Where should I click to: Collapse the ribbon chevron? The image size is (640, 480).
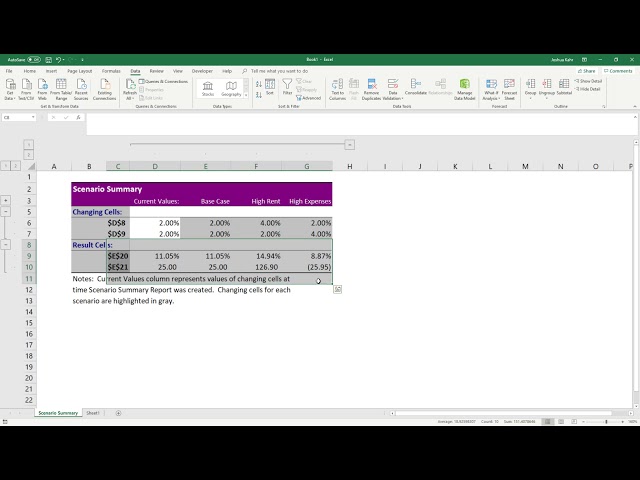(x=635, y=107)
